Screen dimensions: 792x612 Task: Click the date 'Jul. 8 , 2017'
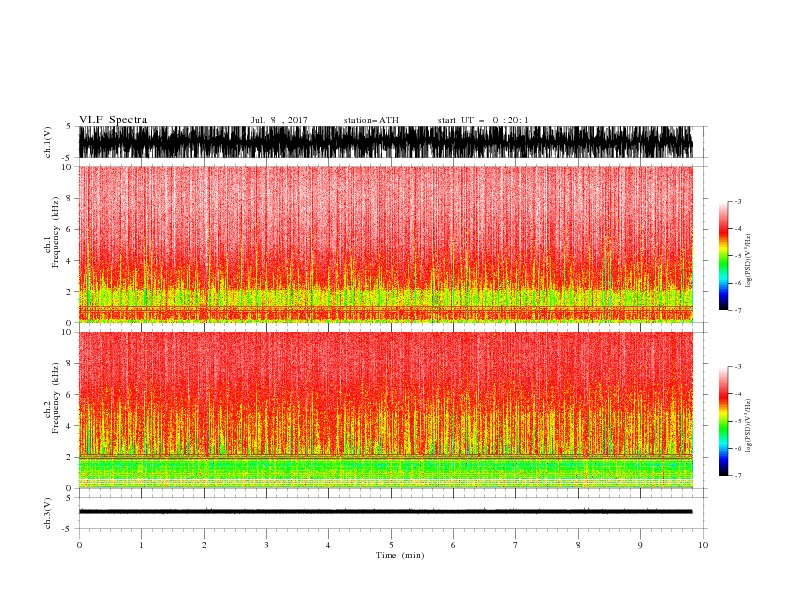tap(279, 120)
